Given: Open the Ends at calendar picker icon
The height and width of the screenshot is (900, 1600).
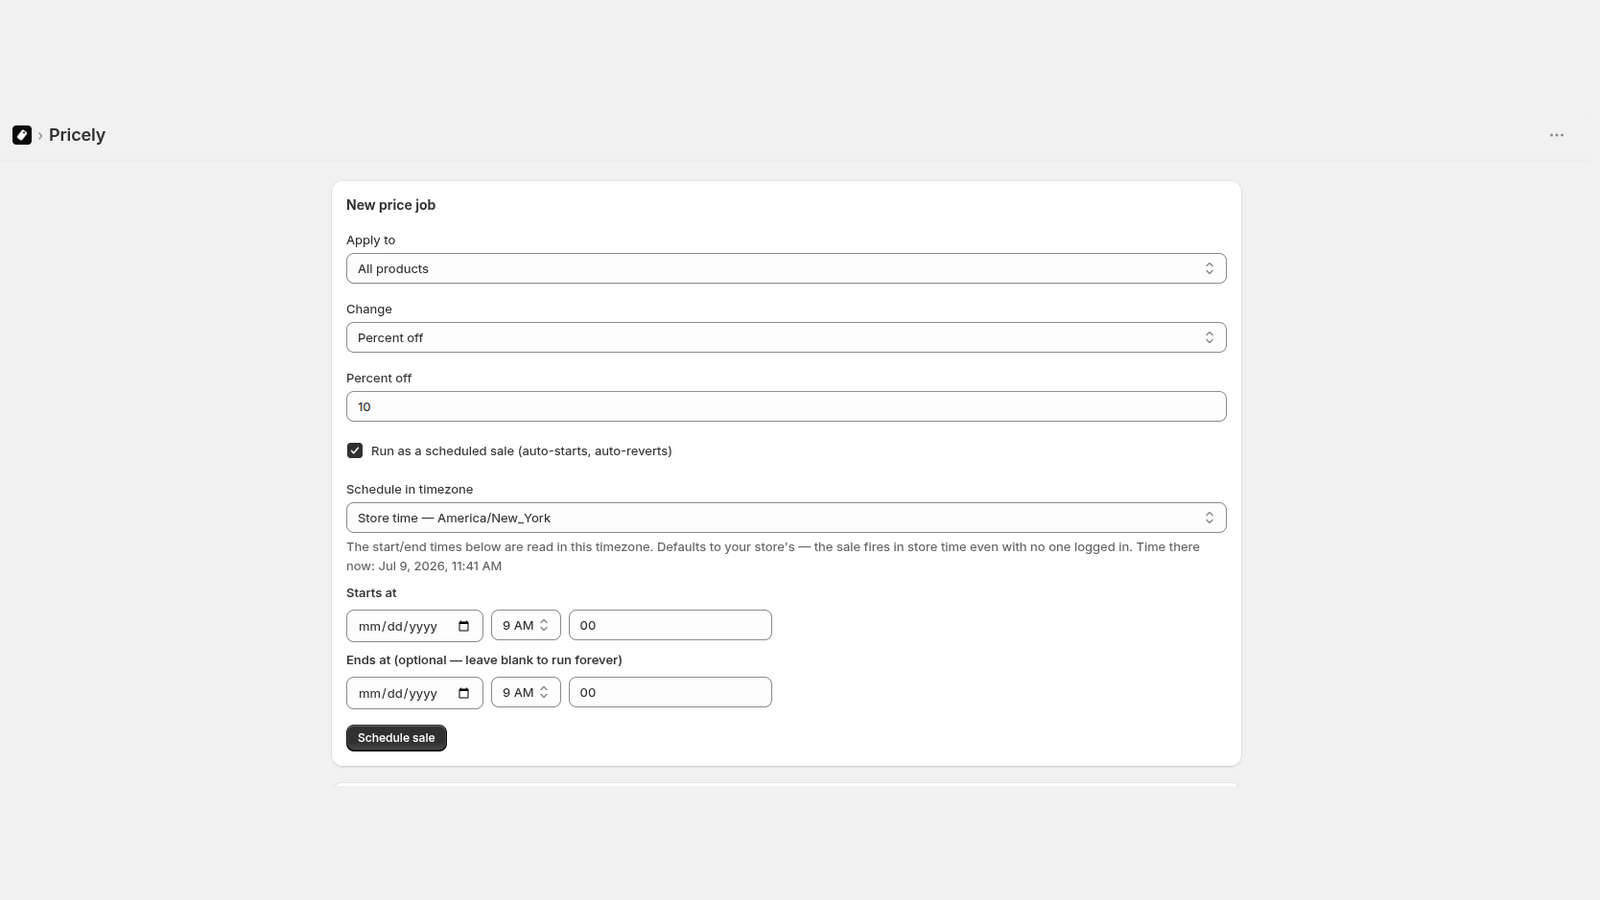Looking at the screenshot, I should [464, 693].
